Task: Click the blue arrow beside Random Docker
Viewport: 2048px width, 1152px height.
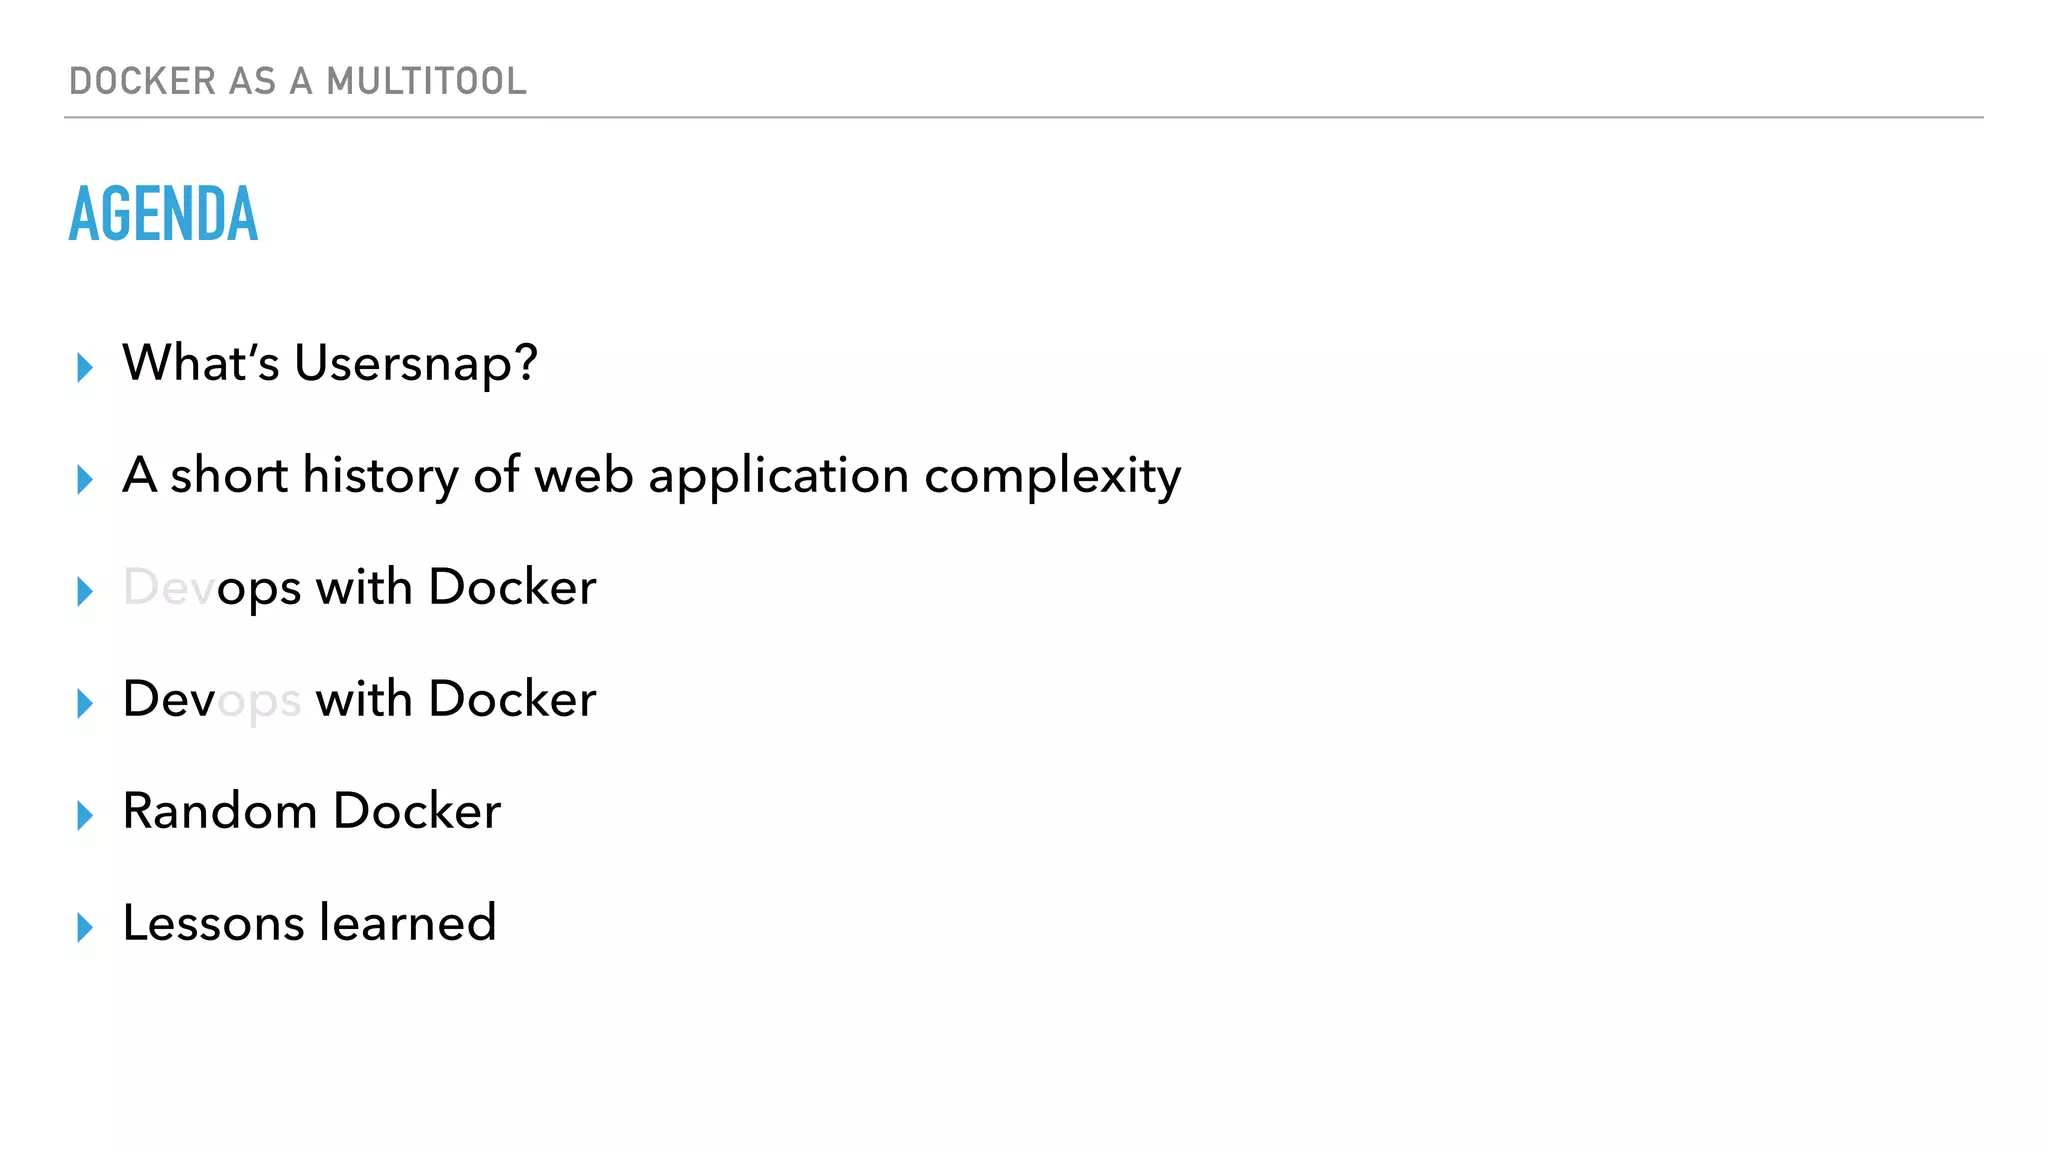Action: pos(85,815)
